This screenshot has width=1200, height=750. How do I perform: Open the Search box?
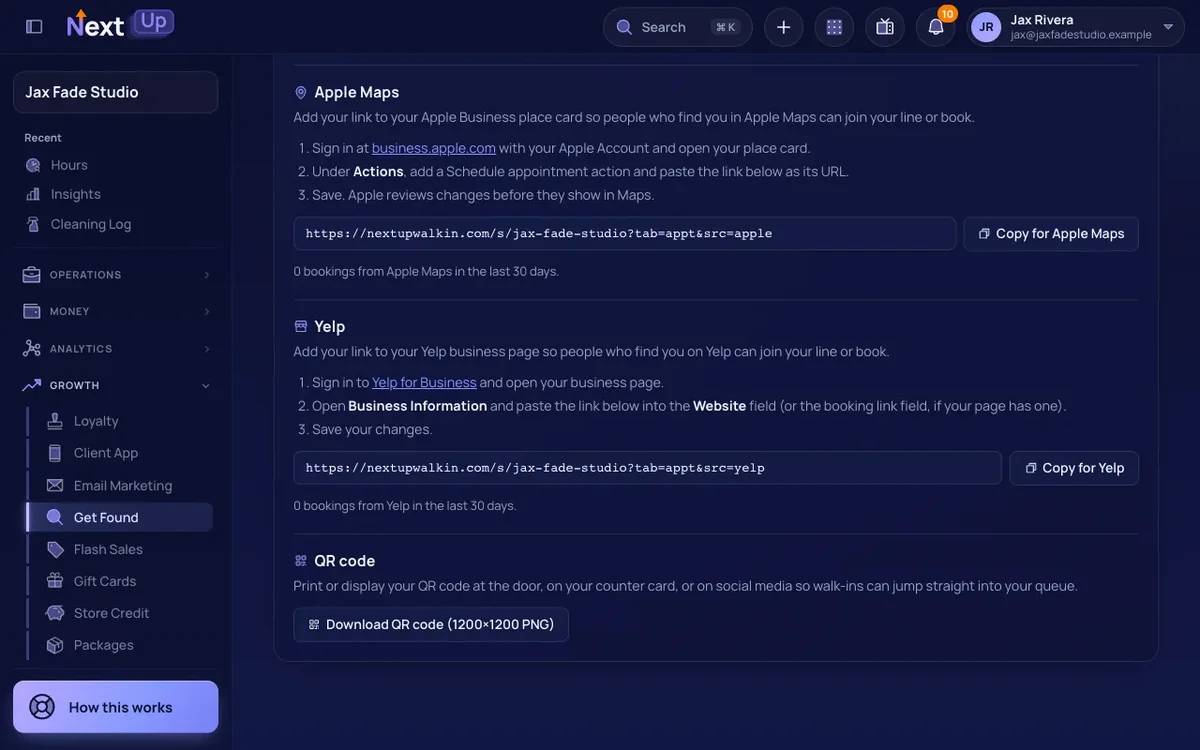(x=677, y=27)
